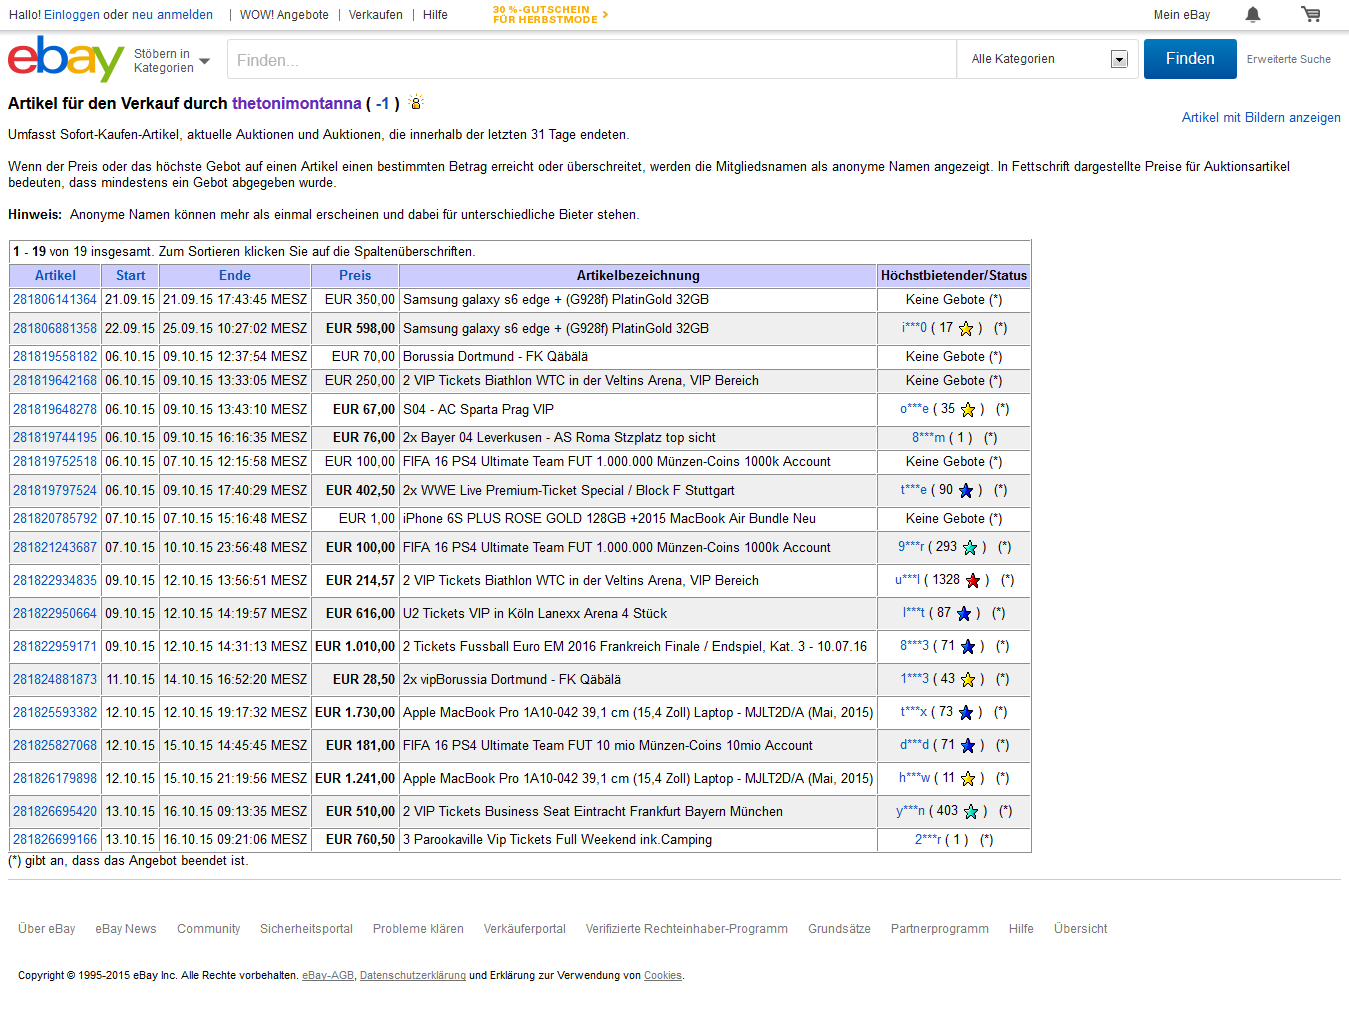
Task: Click yellow star next to bidder o***e
Action: coord(968,410)
